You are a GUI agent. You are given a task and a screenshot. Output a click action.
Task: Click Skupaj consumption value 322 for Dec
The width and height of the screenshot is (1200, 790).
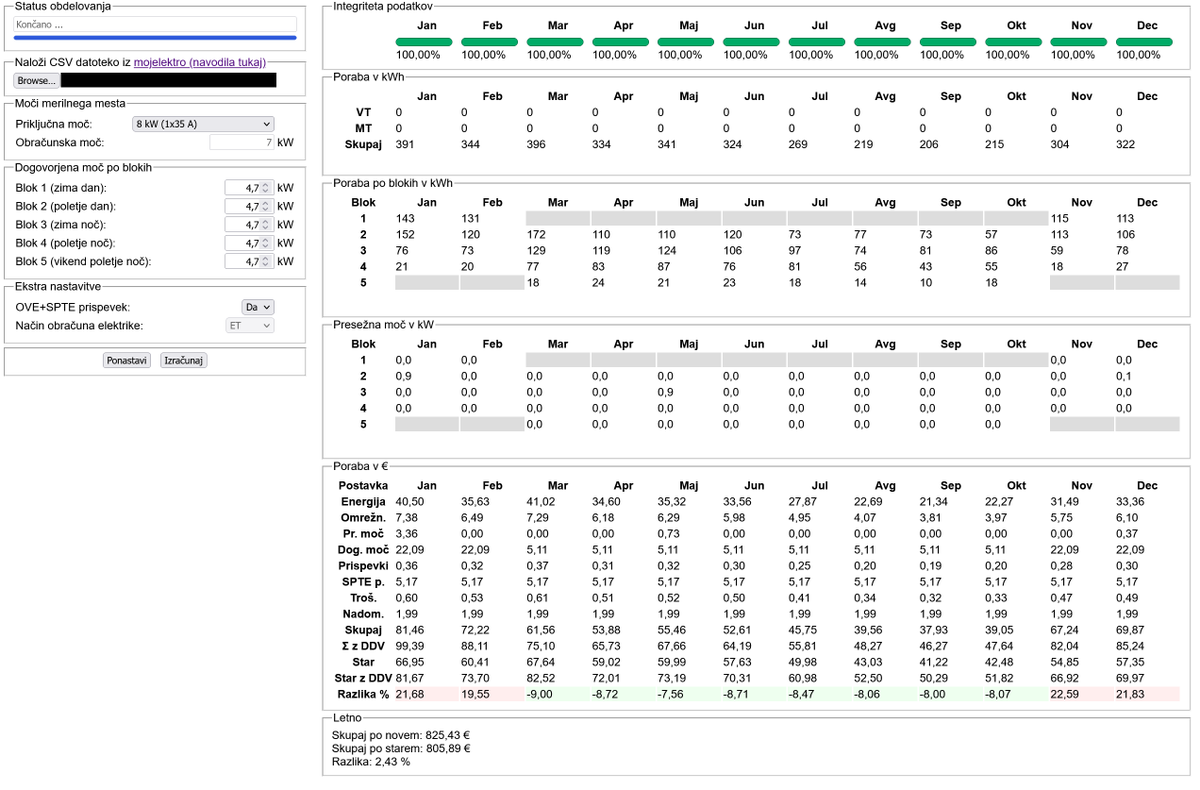[x=1126, y=145]
